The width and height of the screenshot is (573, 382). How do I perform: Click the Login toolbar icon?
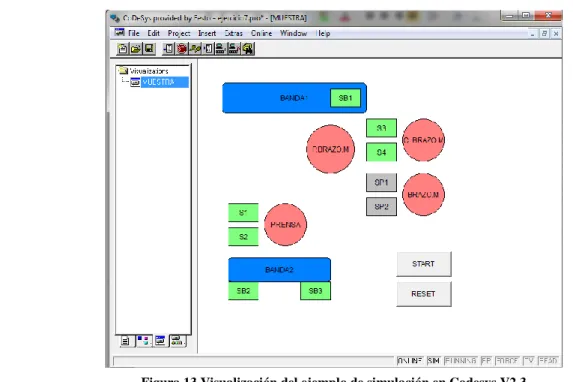221,49
